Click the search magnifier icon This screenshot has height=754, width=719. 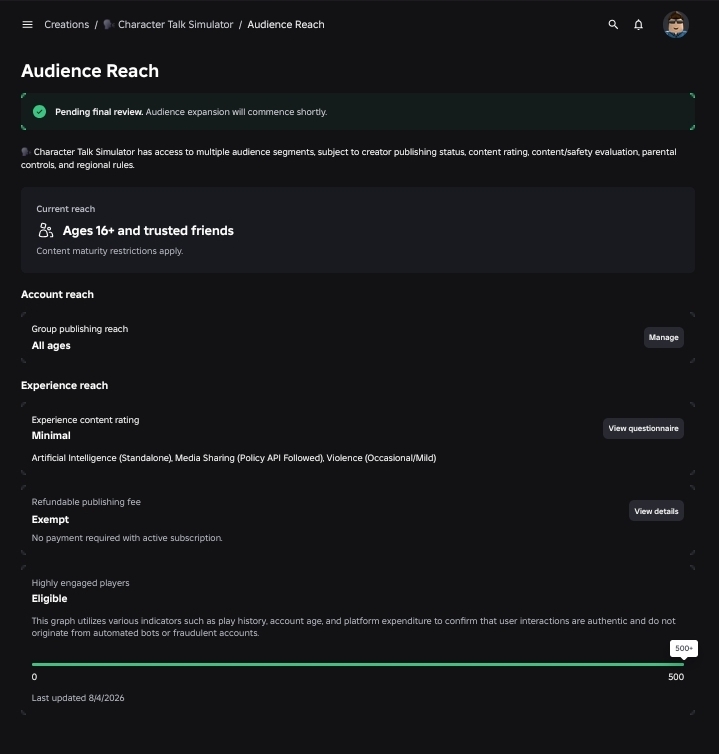[613, 25]
